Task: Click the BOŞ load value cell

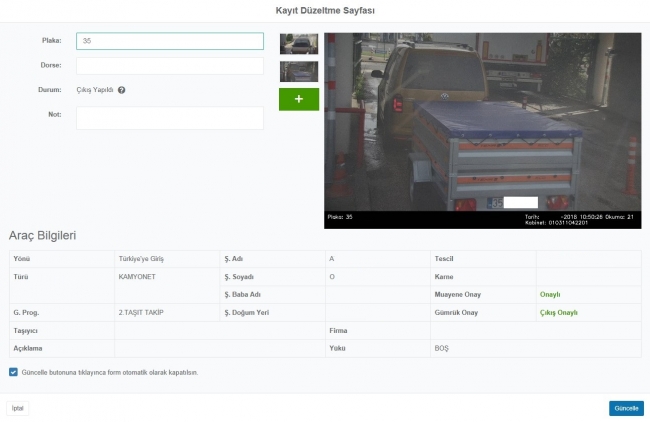Action: [x=441, y=348]
